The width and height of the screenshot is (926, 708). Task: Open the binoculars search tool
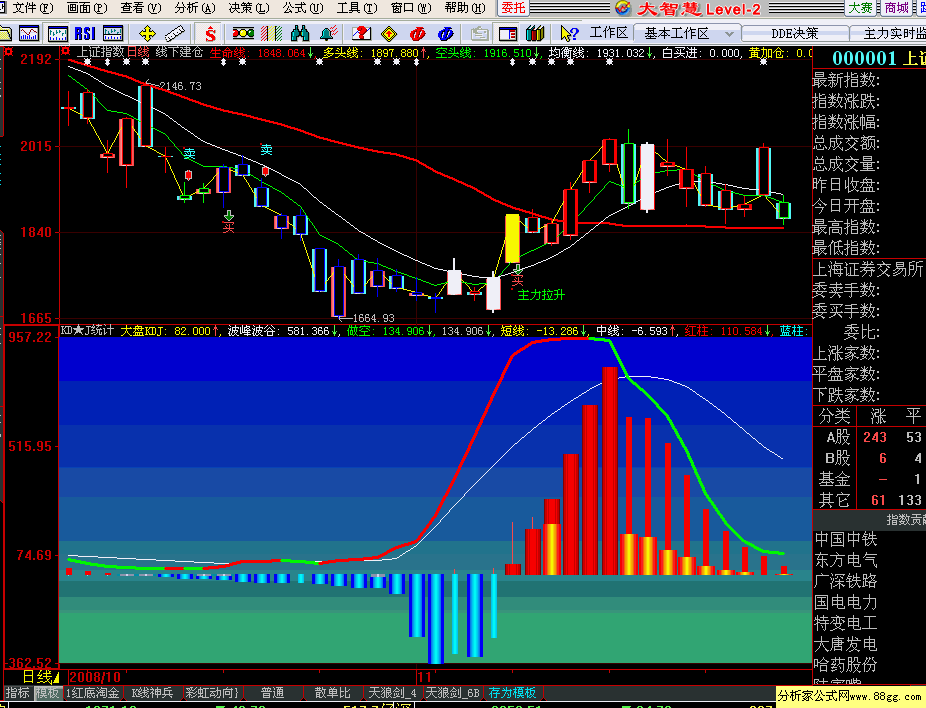pyautogui.click(x=300, y=34)
